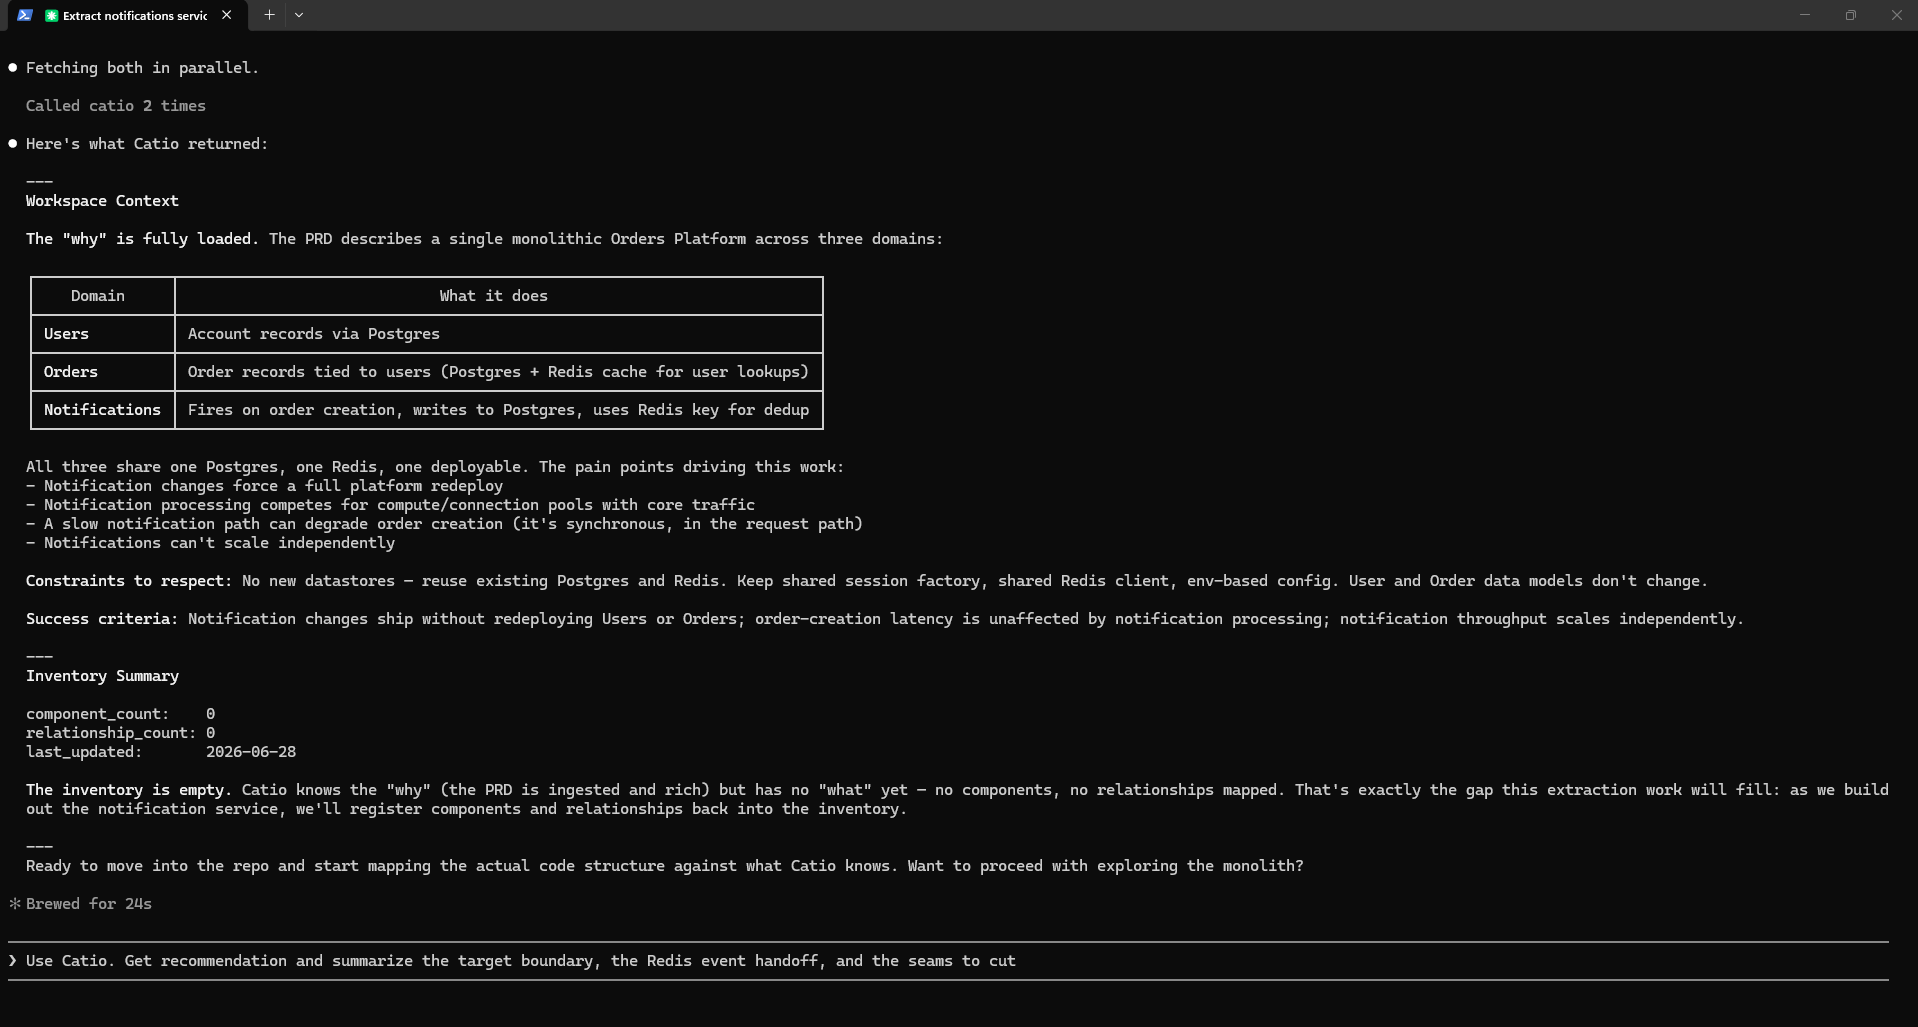
Task: Click 'Fetching both in parallel.' line
Action: coord(142,68)
